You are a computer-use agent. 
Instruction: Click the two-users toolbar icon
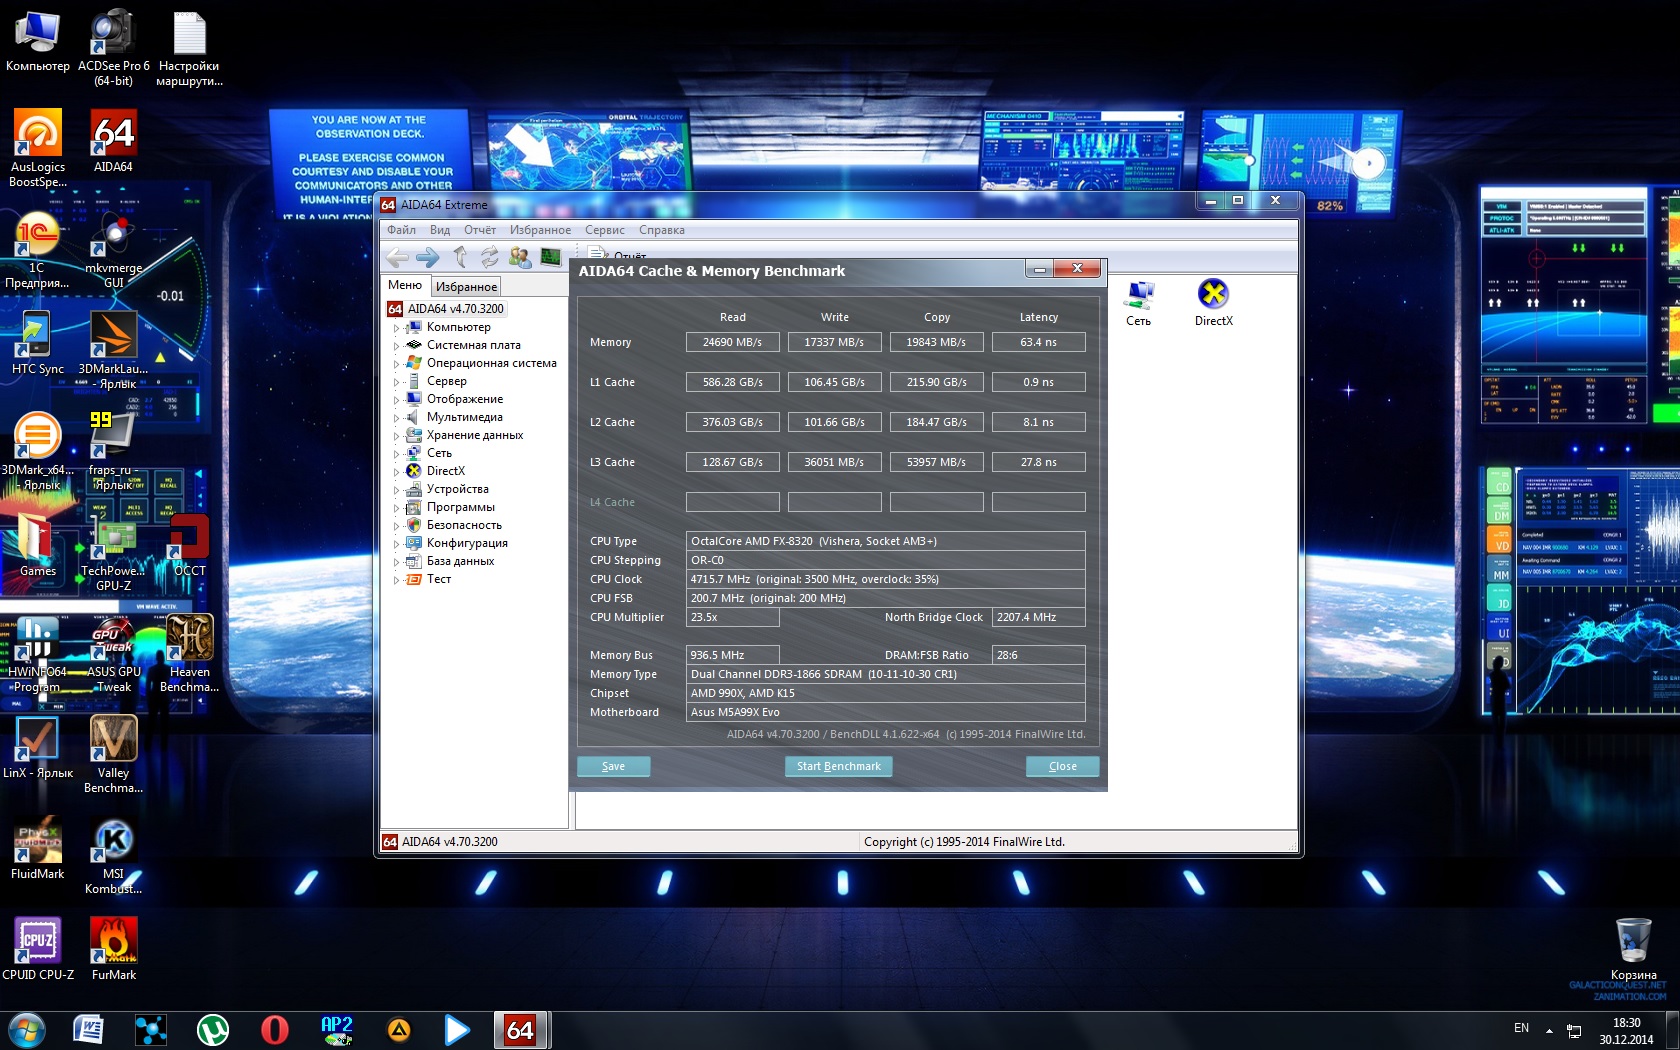coord(520,258)
